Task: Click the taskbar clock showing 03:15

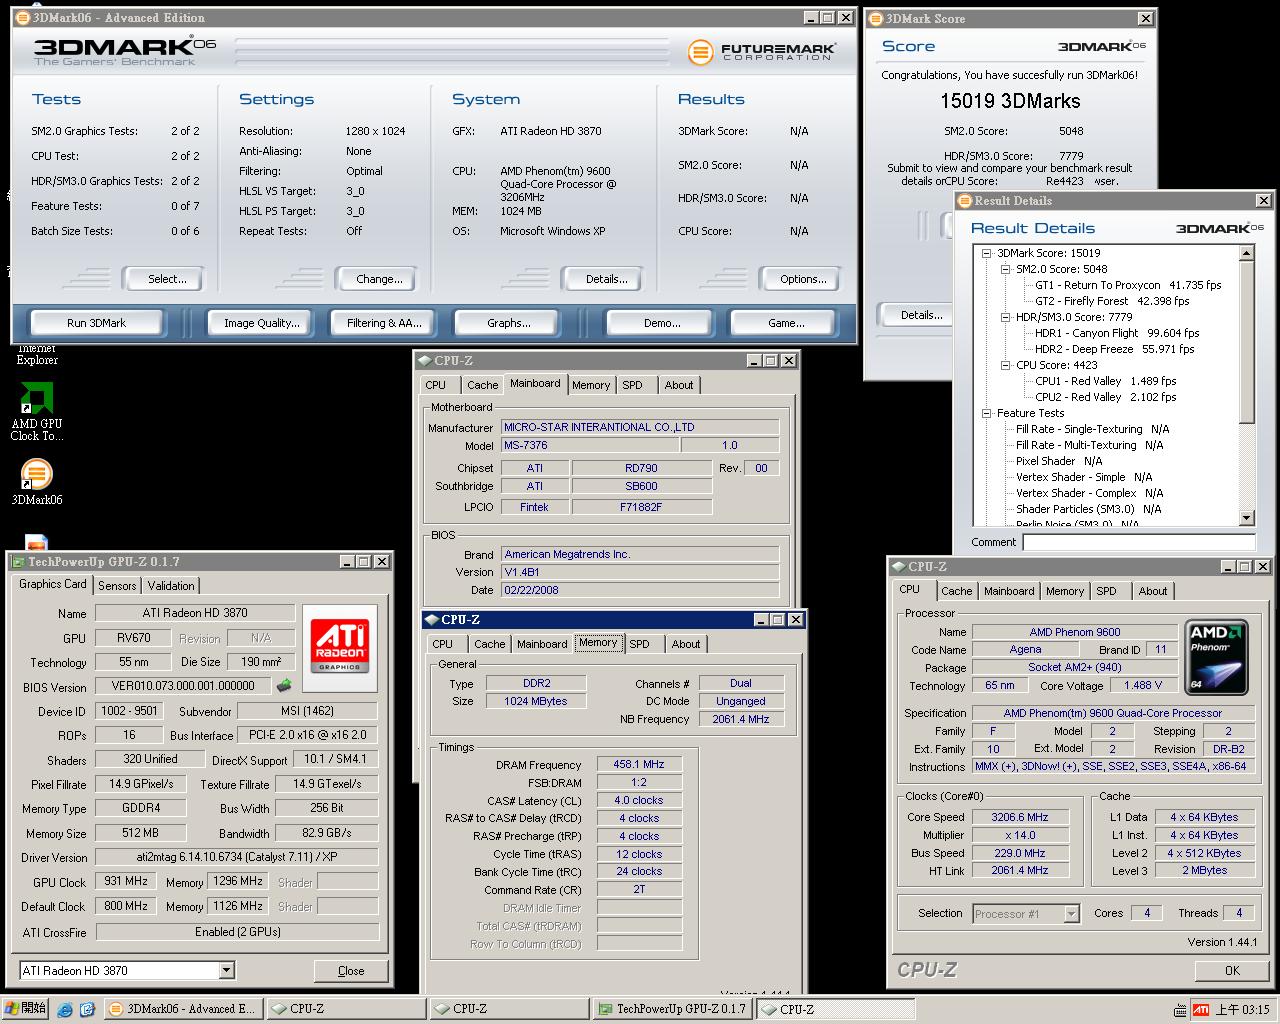Action: tap(1242, 1009)
